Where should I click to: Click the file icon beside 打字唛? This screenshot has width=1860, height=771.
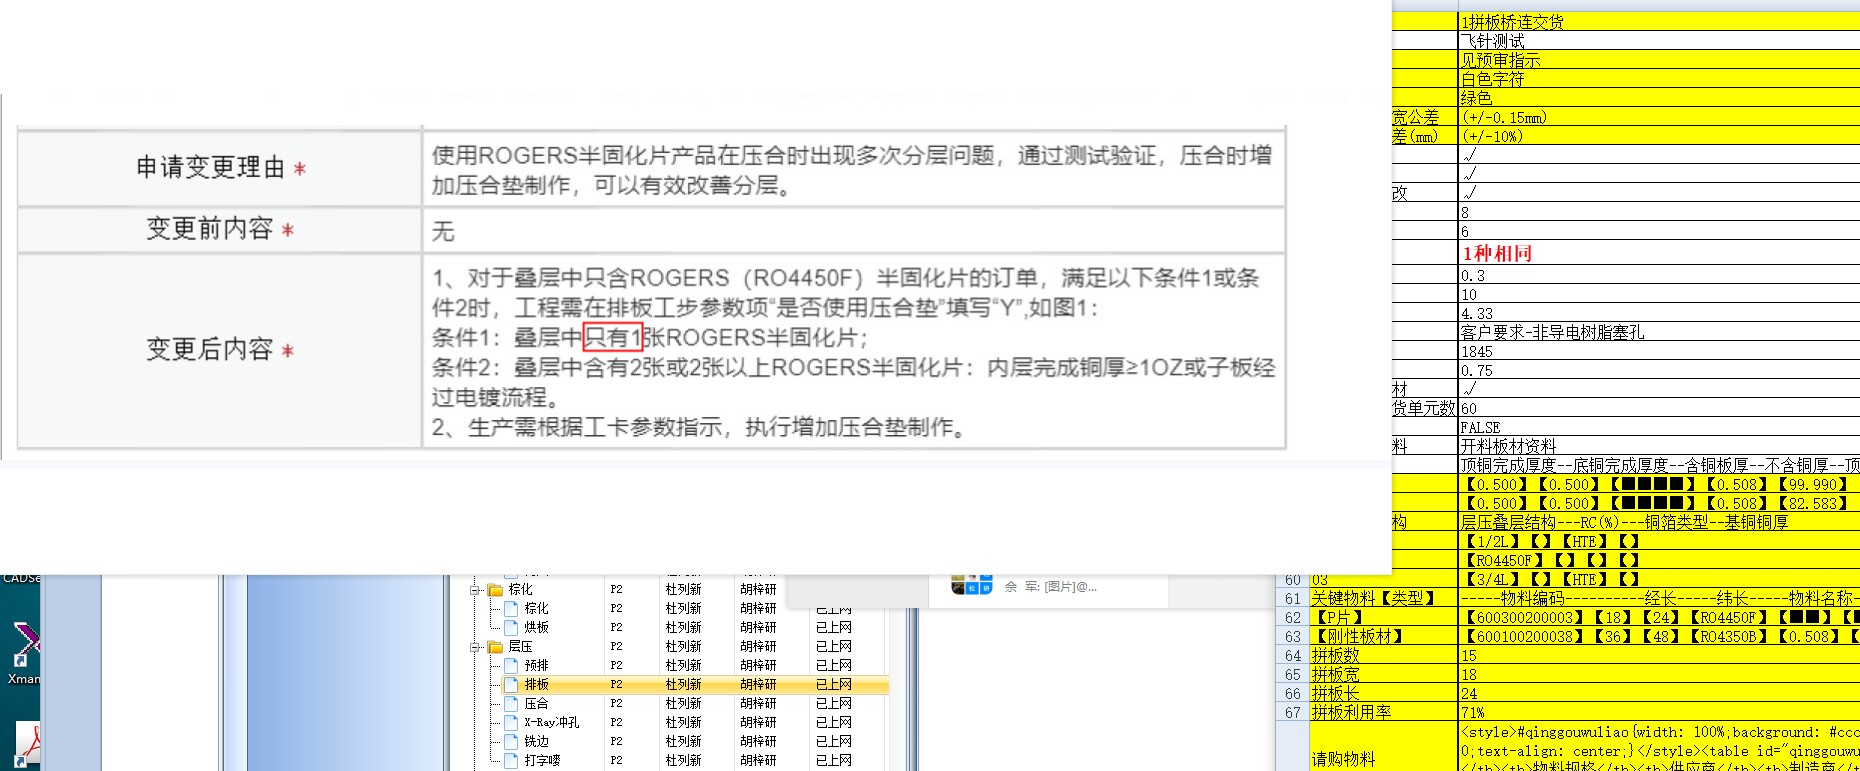(511, 761)
